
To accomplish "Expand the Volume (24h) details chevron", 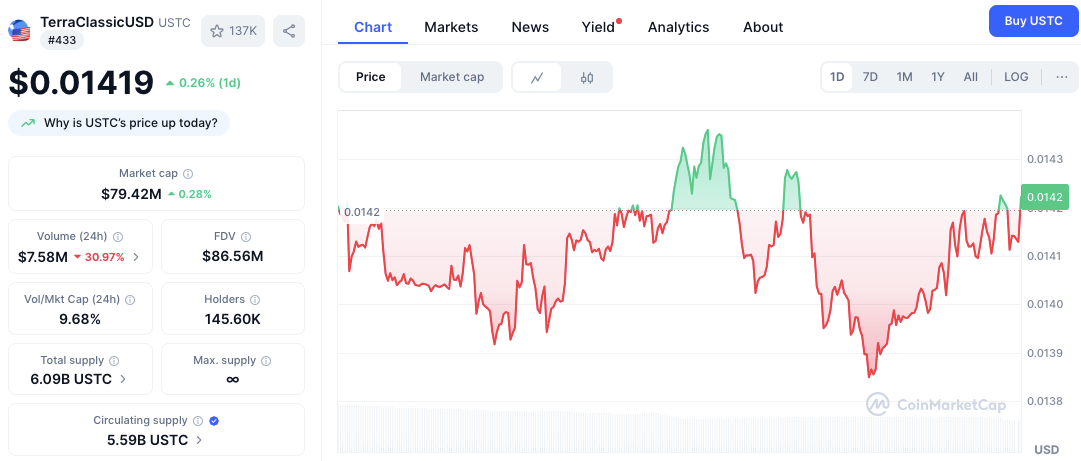I will [x=136, y=257].
